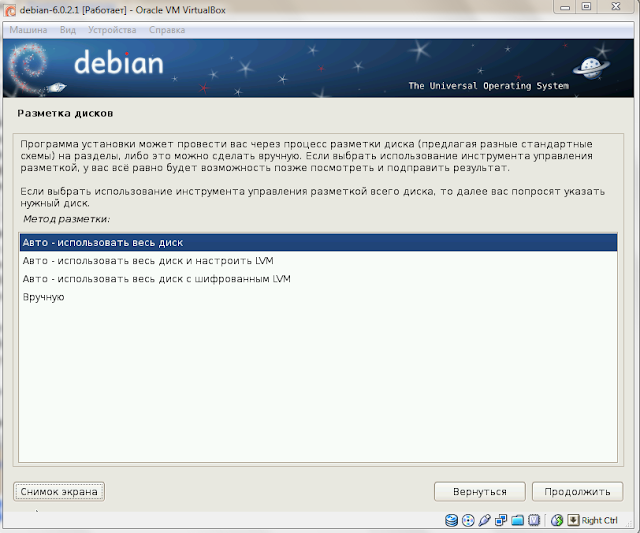Click the VirtualBox icon in the title bar
Screen dimensions: 640x533
[10, 10]
